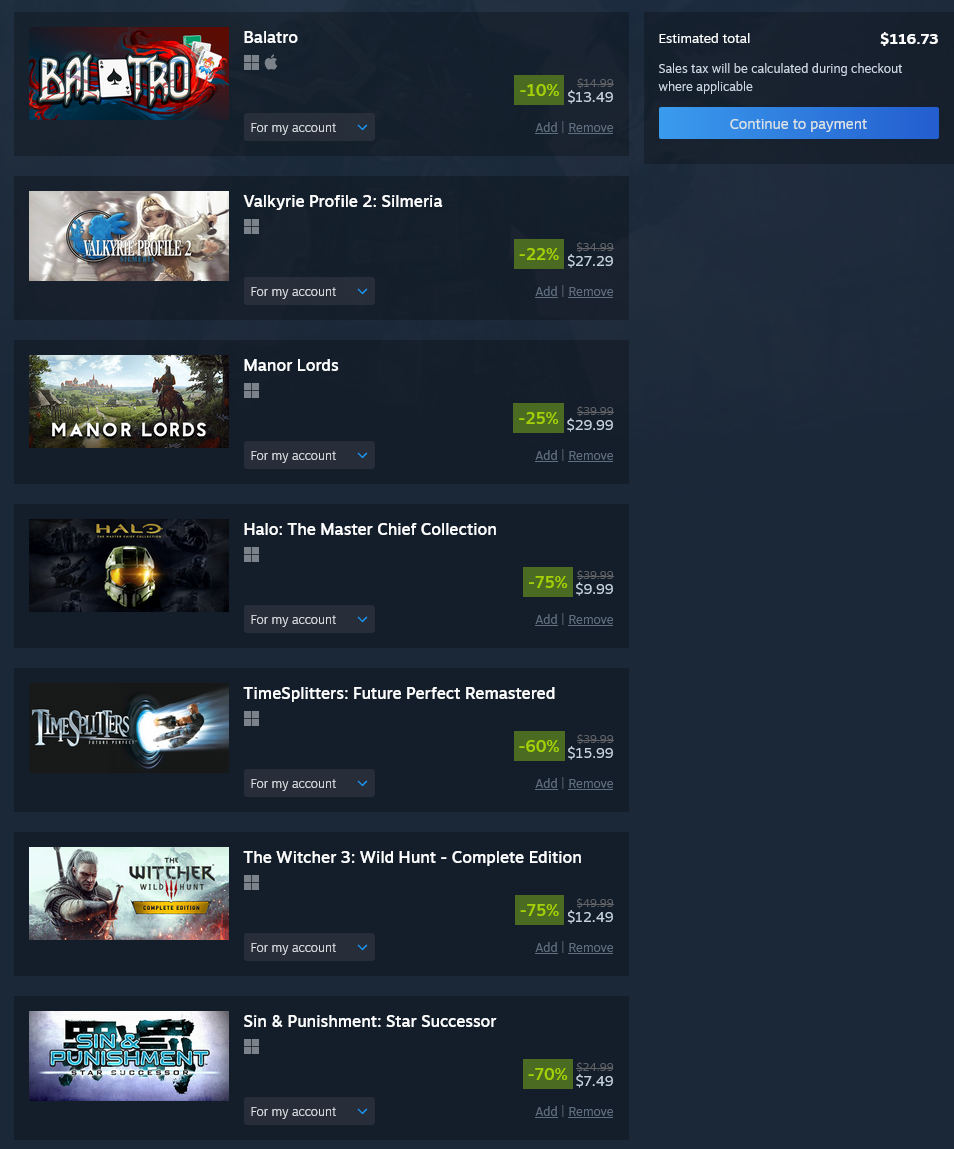Open the 'For my account' dropdown for Balatro
The width and height of the screenshot is (954, 1149).
coord(308,128)
